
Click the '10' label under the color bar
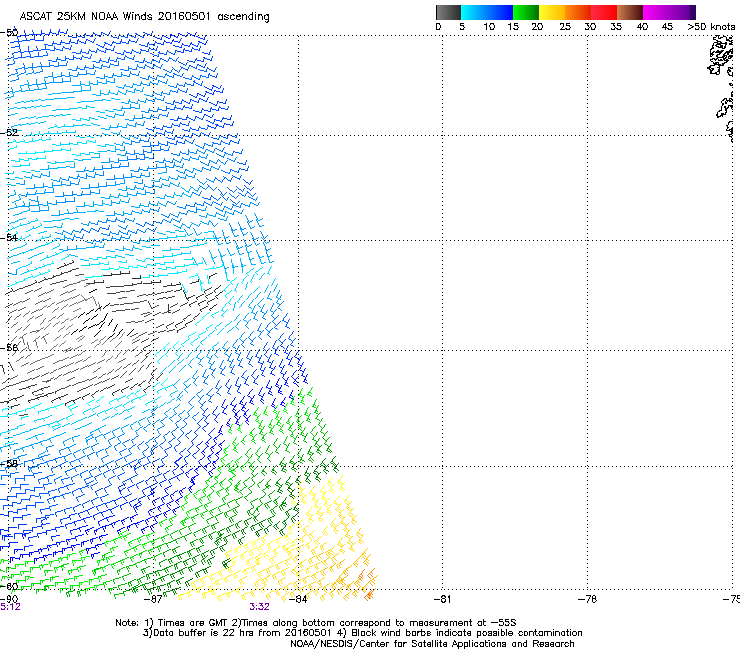[489, 27]
